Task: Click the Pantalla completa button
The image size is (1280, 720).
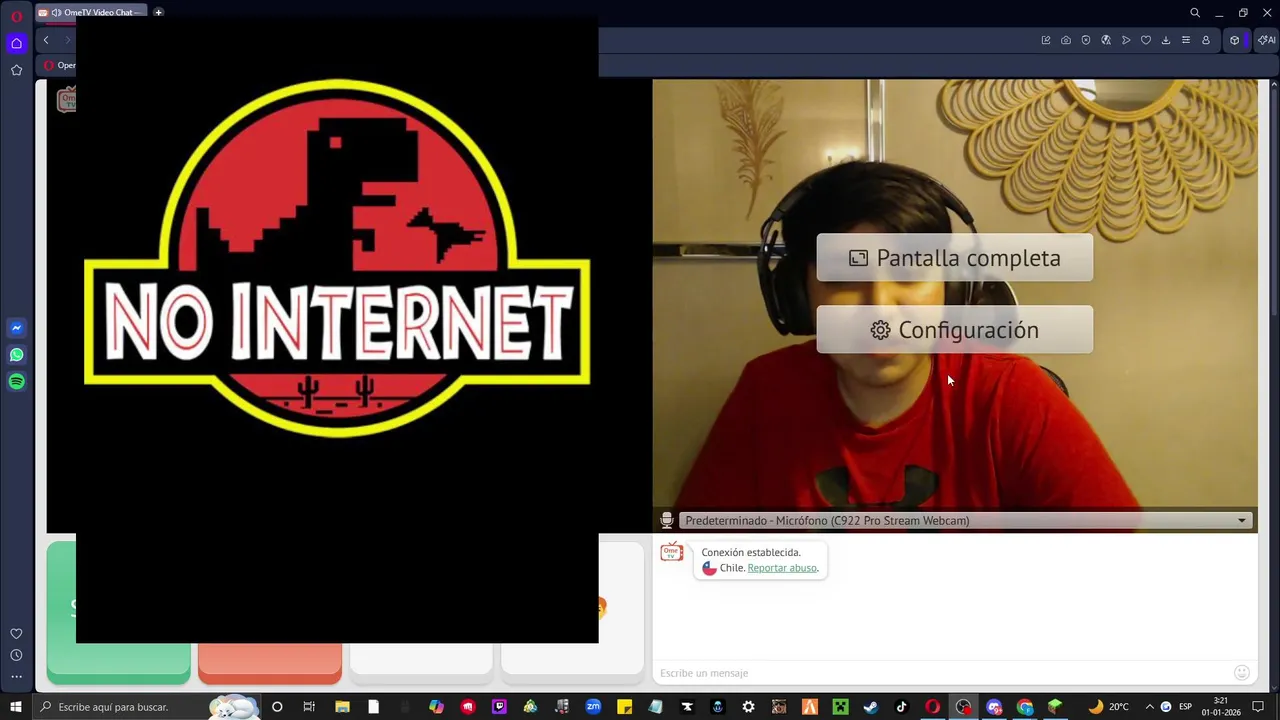Action: coord(955,258)
